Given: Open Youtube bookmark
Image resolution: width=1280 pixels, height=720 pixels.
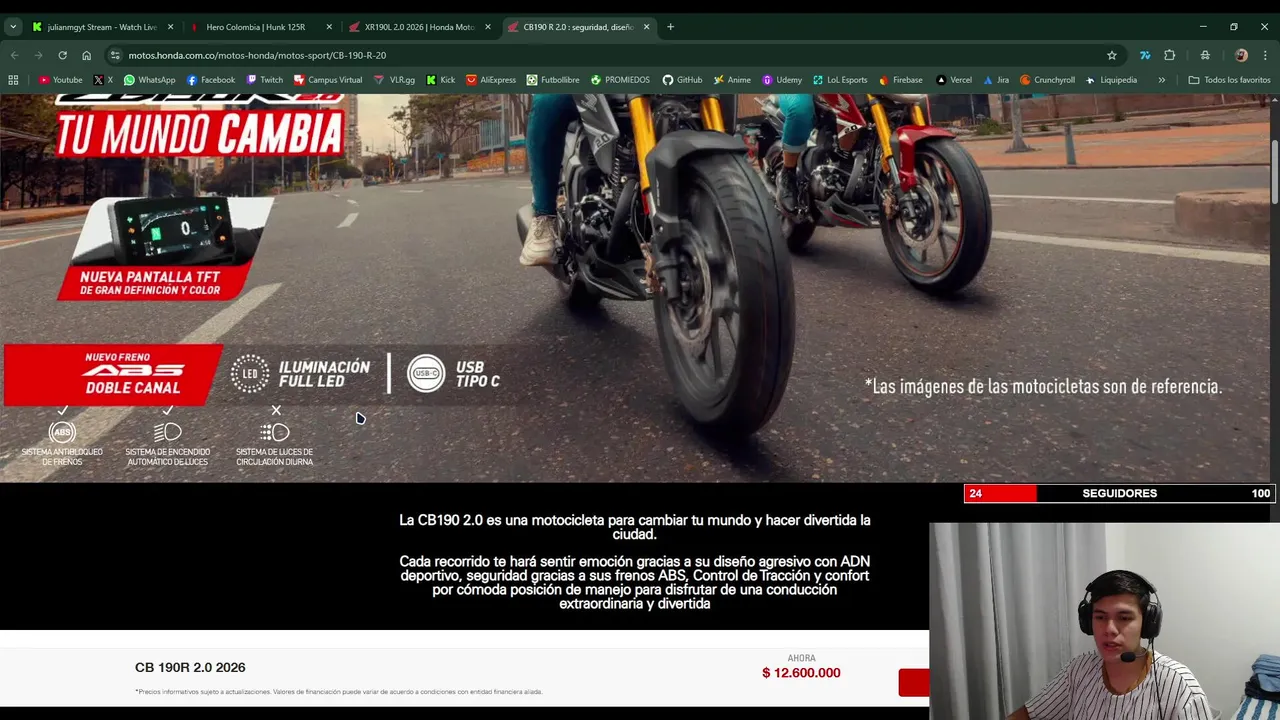Looking at the screenshot, I should coord(61,80).
